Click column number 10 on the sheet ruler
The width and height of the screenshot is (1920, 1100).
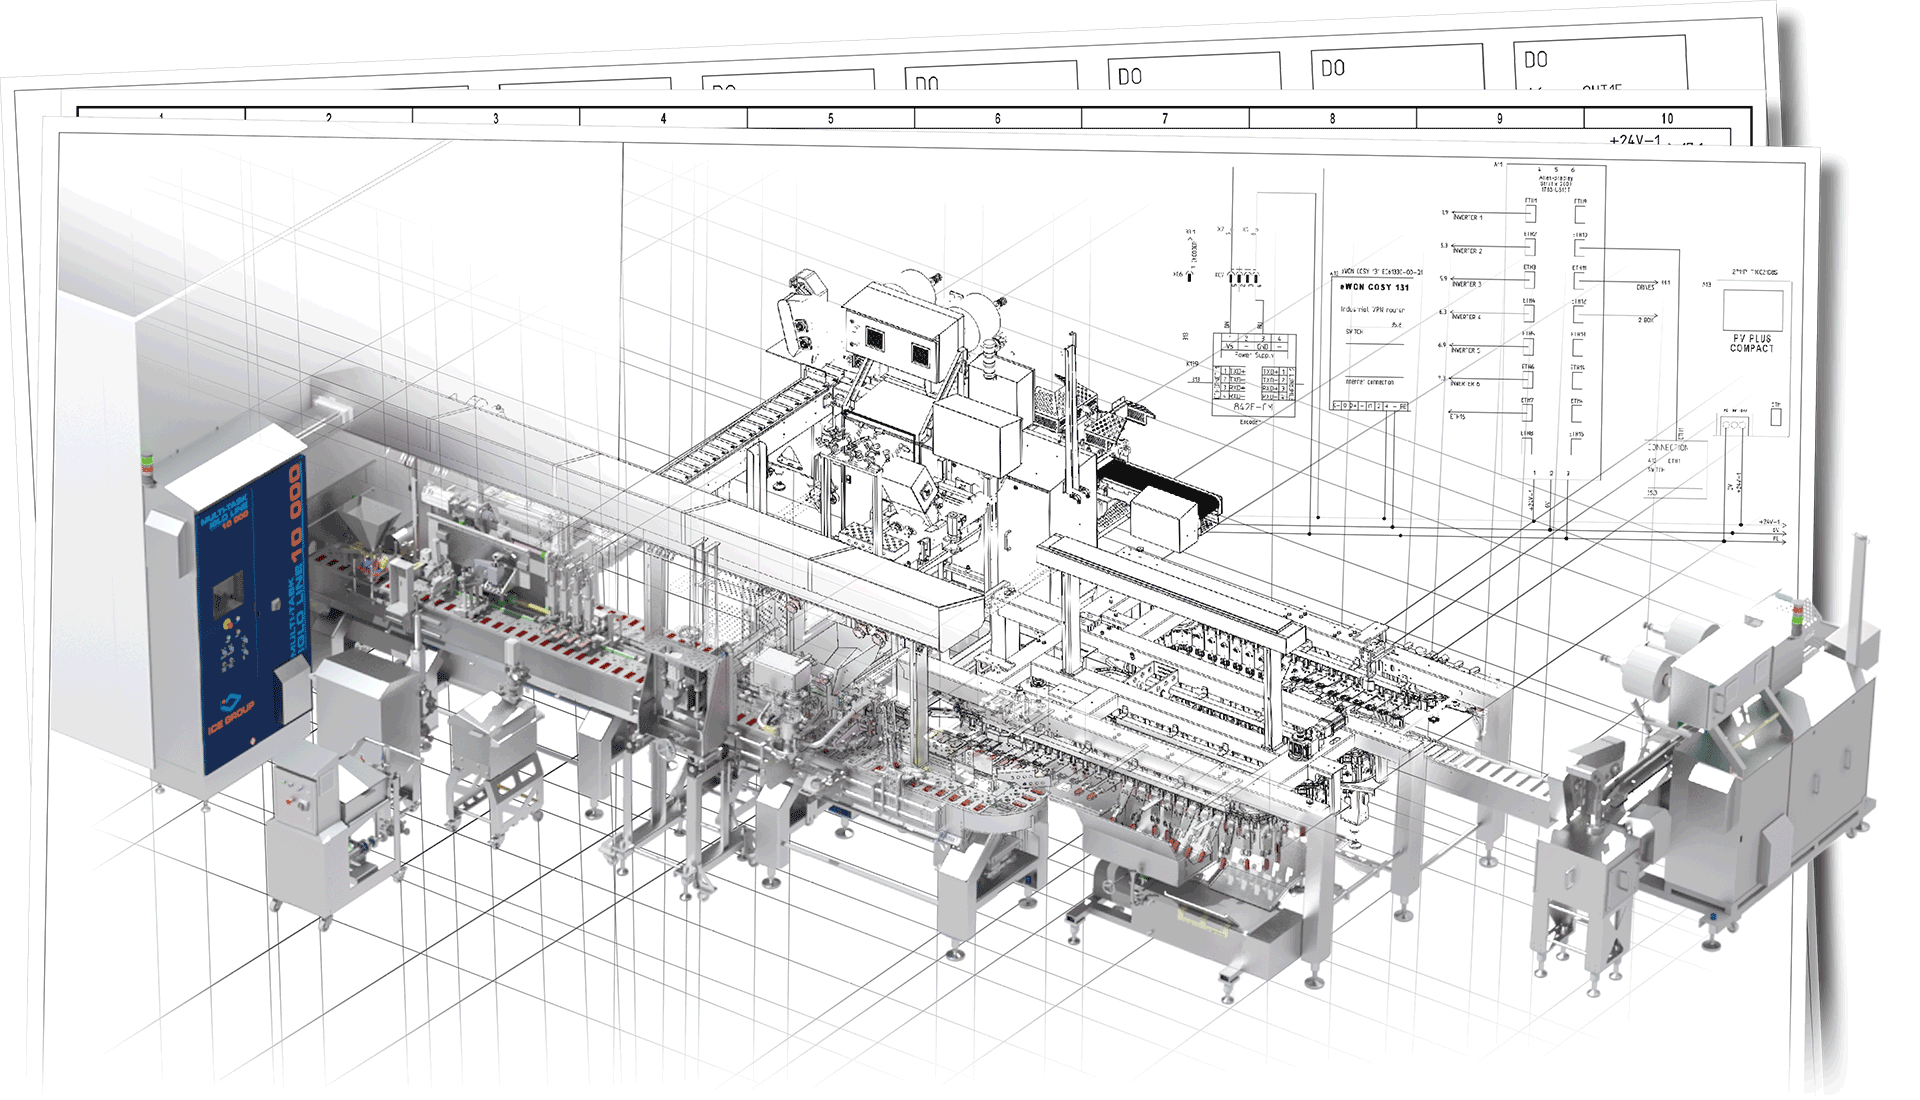click(x=1667, y=119)
